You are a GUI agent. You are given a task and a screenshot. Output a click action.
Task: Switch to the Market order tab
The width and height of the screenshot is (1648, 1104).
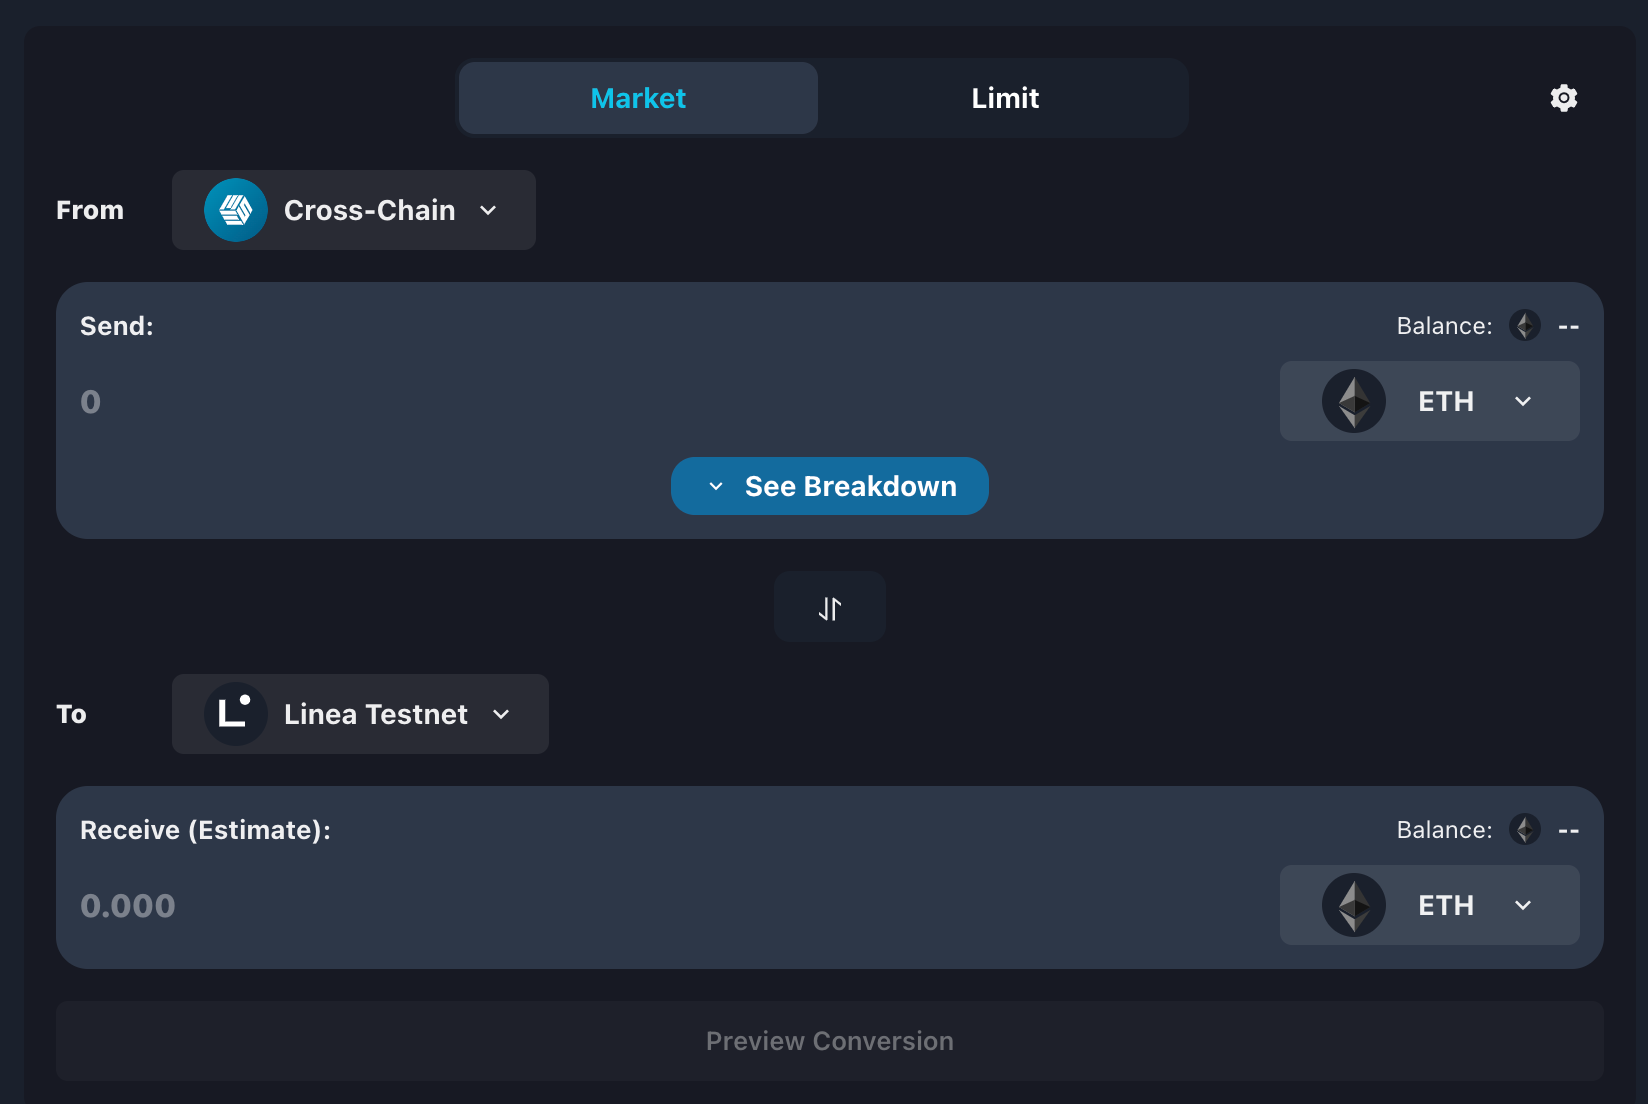click(x=638, y=98)
